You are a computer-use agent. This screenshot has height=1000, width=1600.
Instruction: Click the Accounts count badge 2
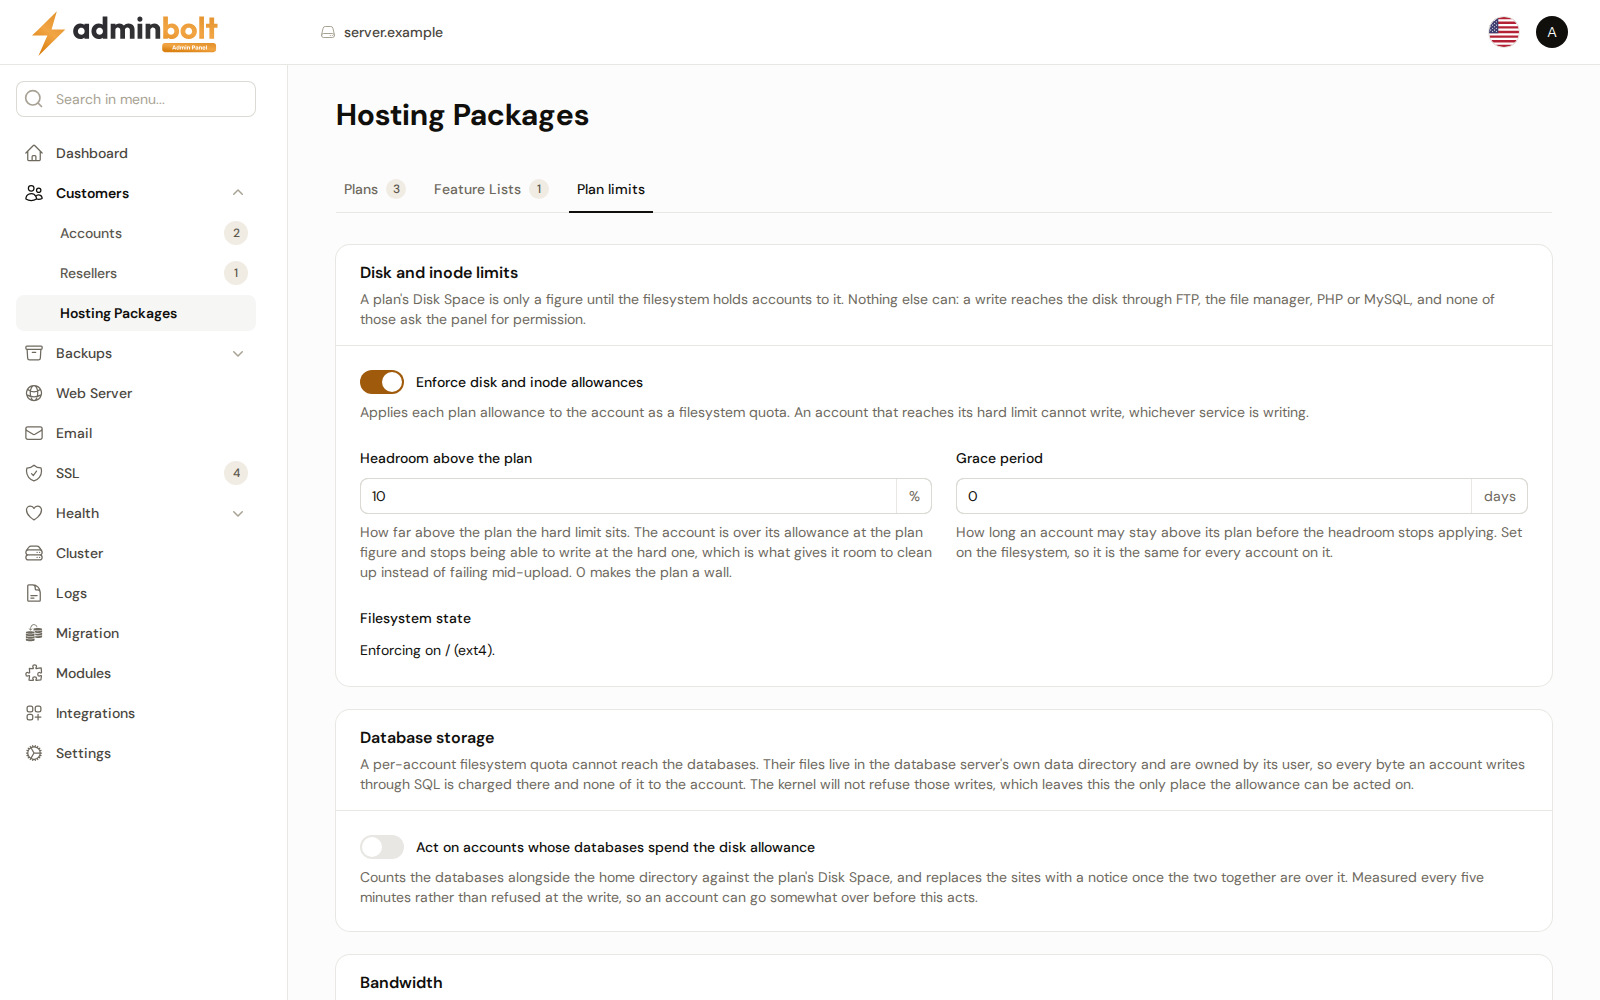(236, 233)
